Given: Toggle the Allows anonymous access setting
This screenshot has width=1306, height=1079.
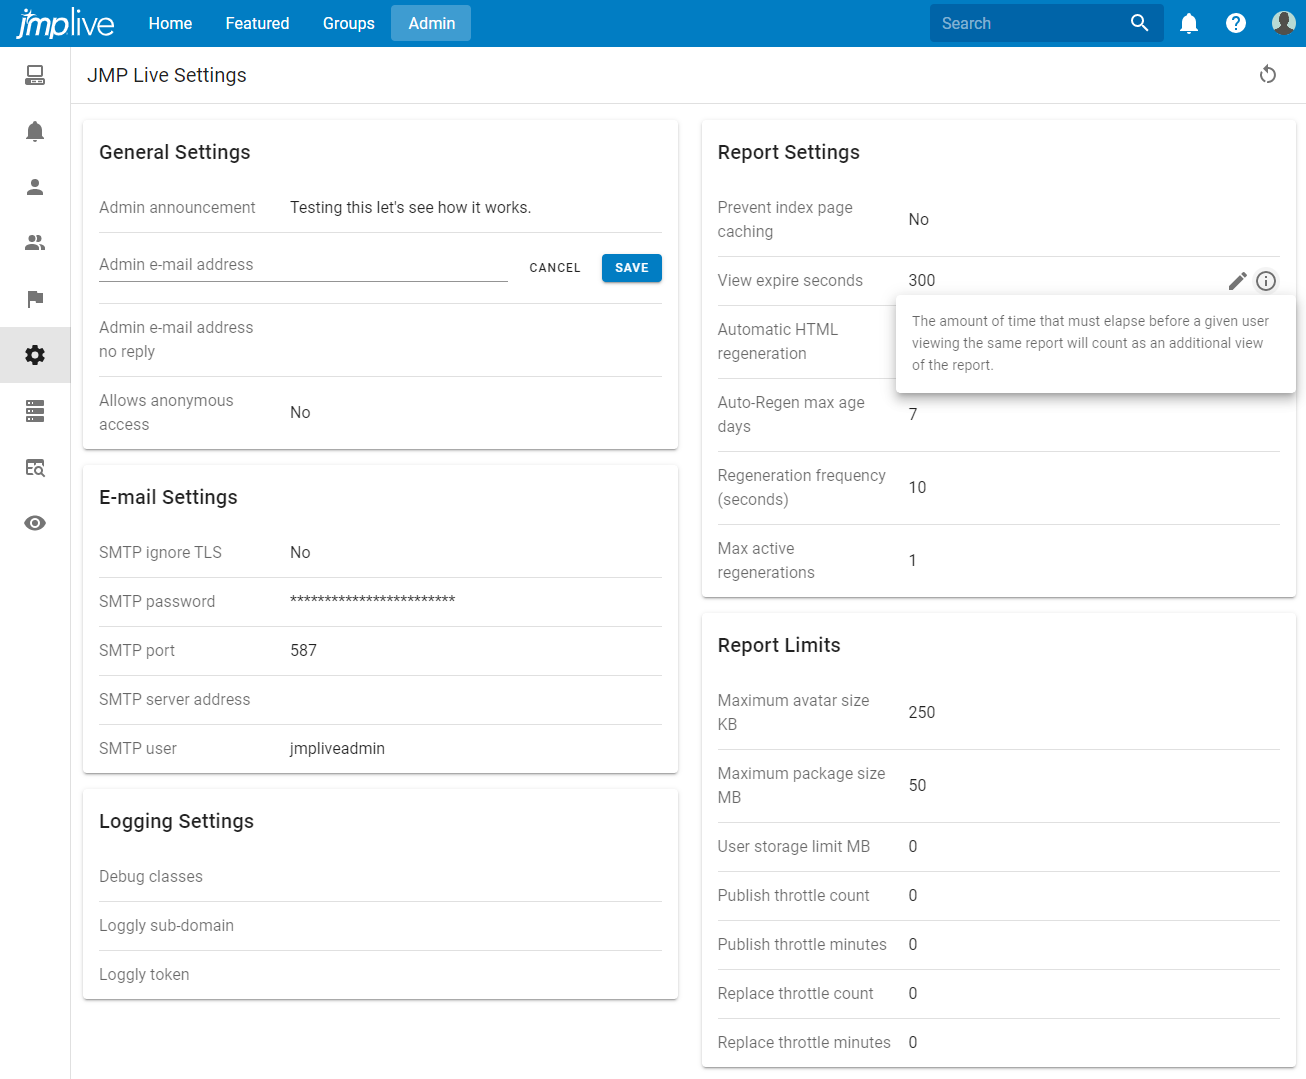Looking at the screenshot, I should pyautogui.click(x=300, y=412).
